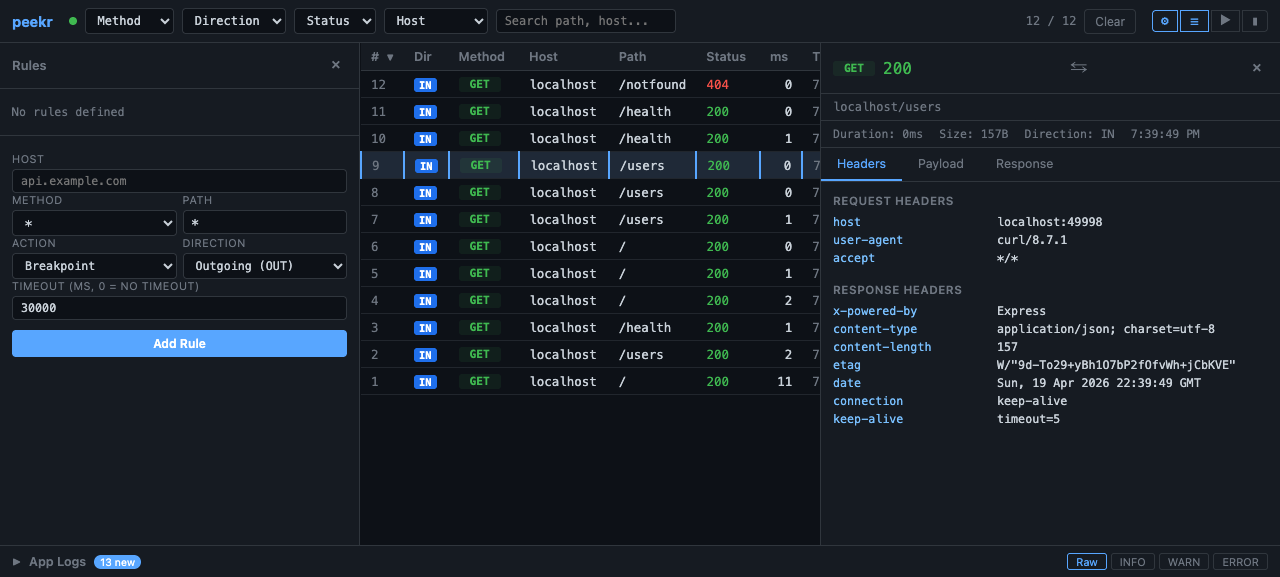Viewport: 1280px width, 577px height.
Task: Click the TIMEOUT 30000 input
Action: pyautogui.click(x=179, y=308)
